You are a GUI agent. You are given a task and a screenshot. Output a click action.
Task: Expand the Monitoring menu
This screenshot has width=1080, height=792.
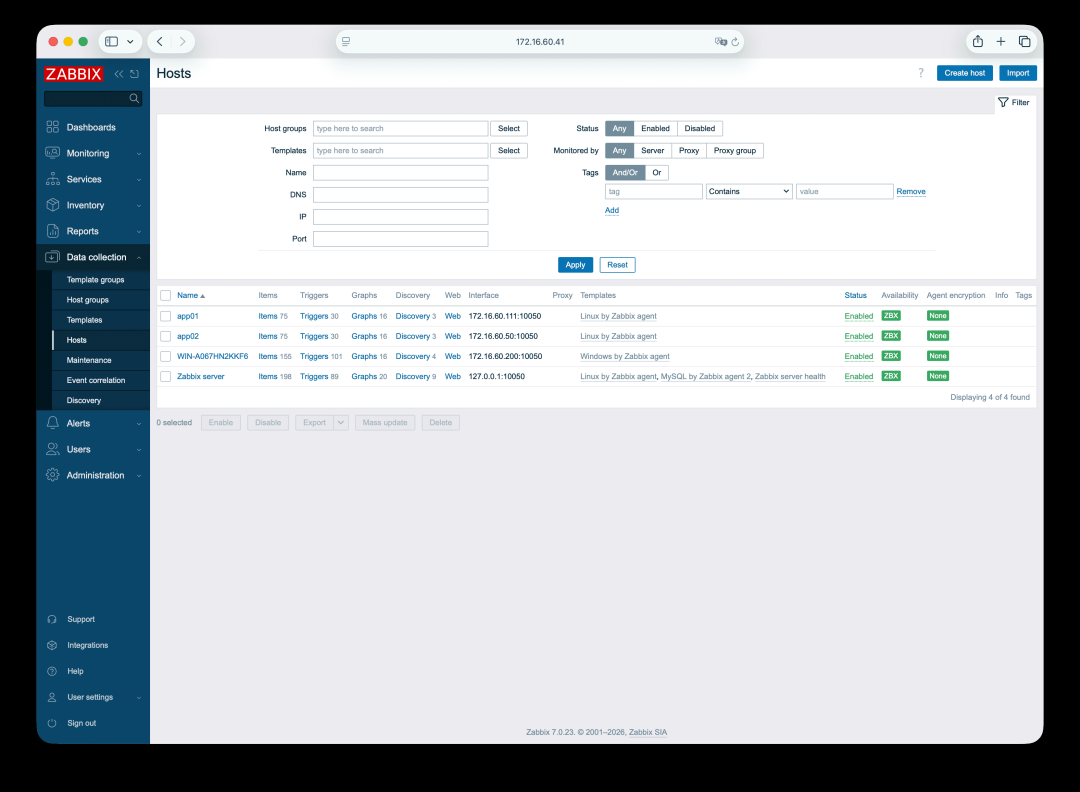(93, 154)
